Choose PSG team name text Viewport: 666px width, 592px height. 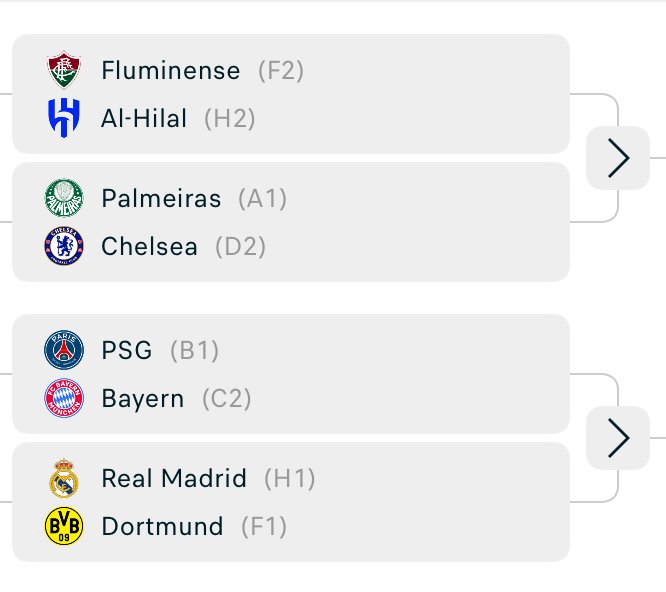(127, 351)
